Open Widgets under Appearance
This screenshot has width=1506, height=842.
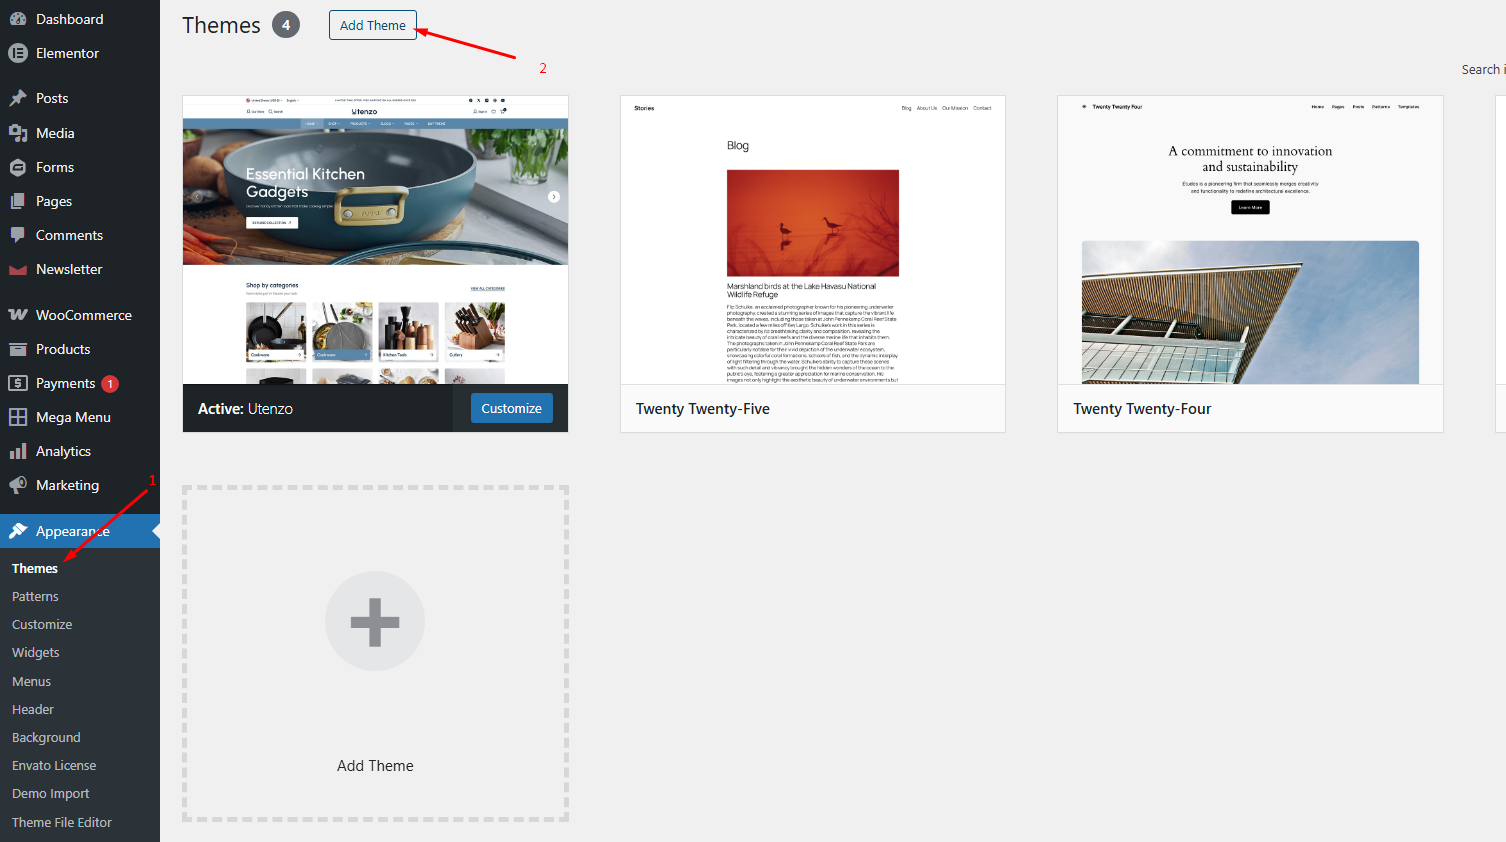click(x=36, y=652)
